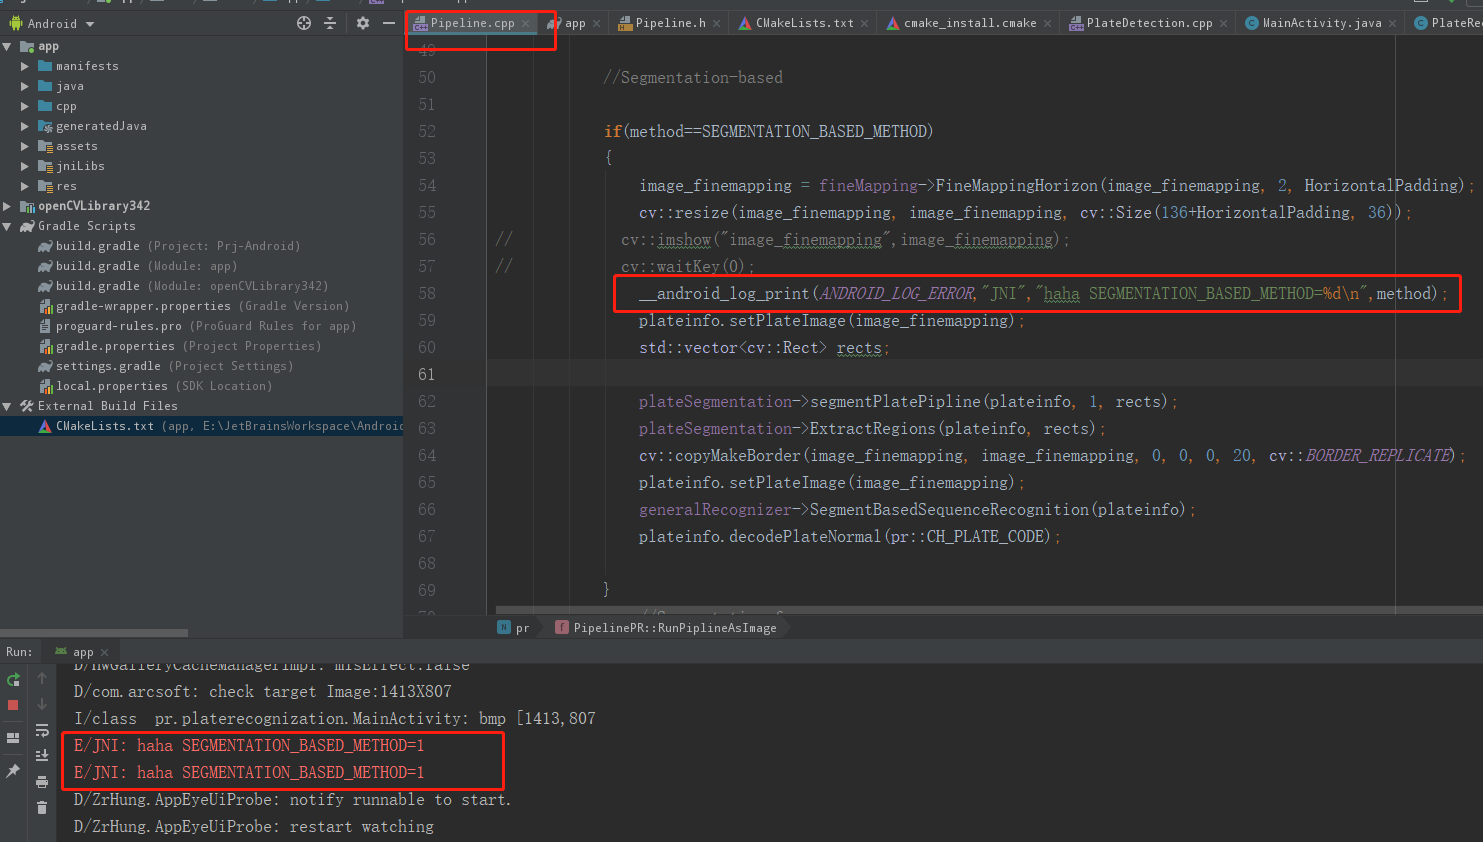Print the console output
The image size is (1483, 842).
click(42, 782)
